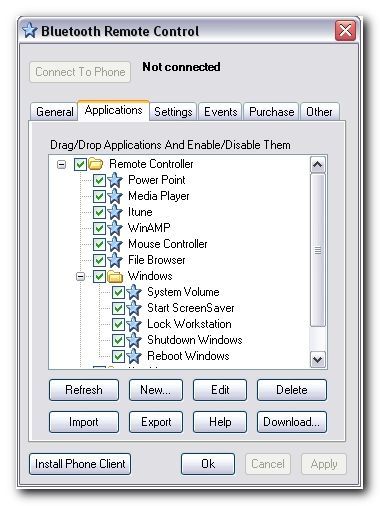
Task: Uncheck the Lock Workstation checkbox
Action: pyautogui.click(x=118, y=324)
